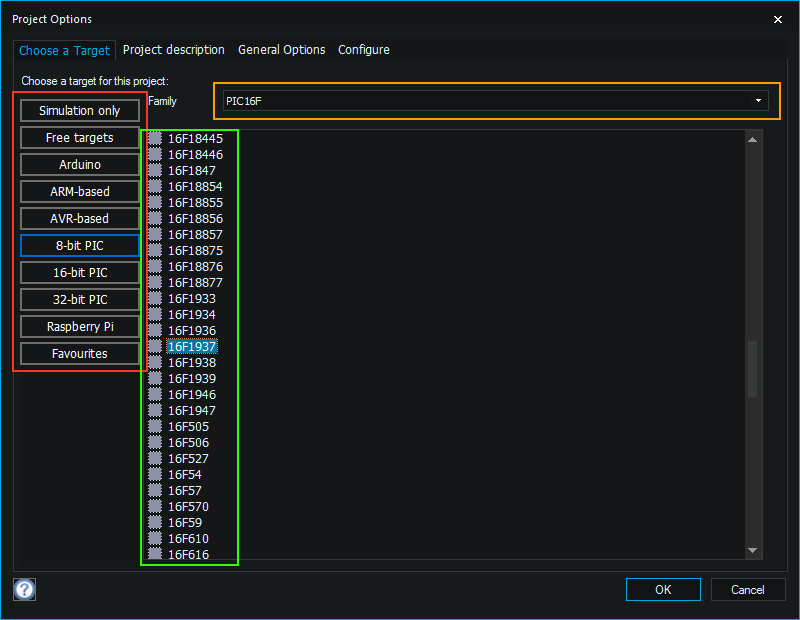The image size is (800, 620).
Task: Click the chip icon beside 16F18857
Action: coord(155,234)
